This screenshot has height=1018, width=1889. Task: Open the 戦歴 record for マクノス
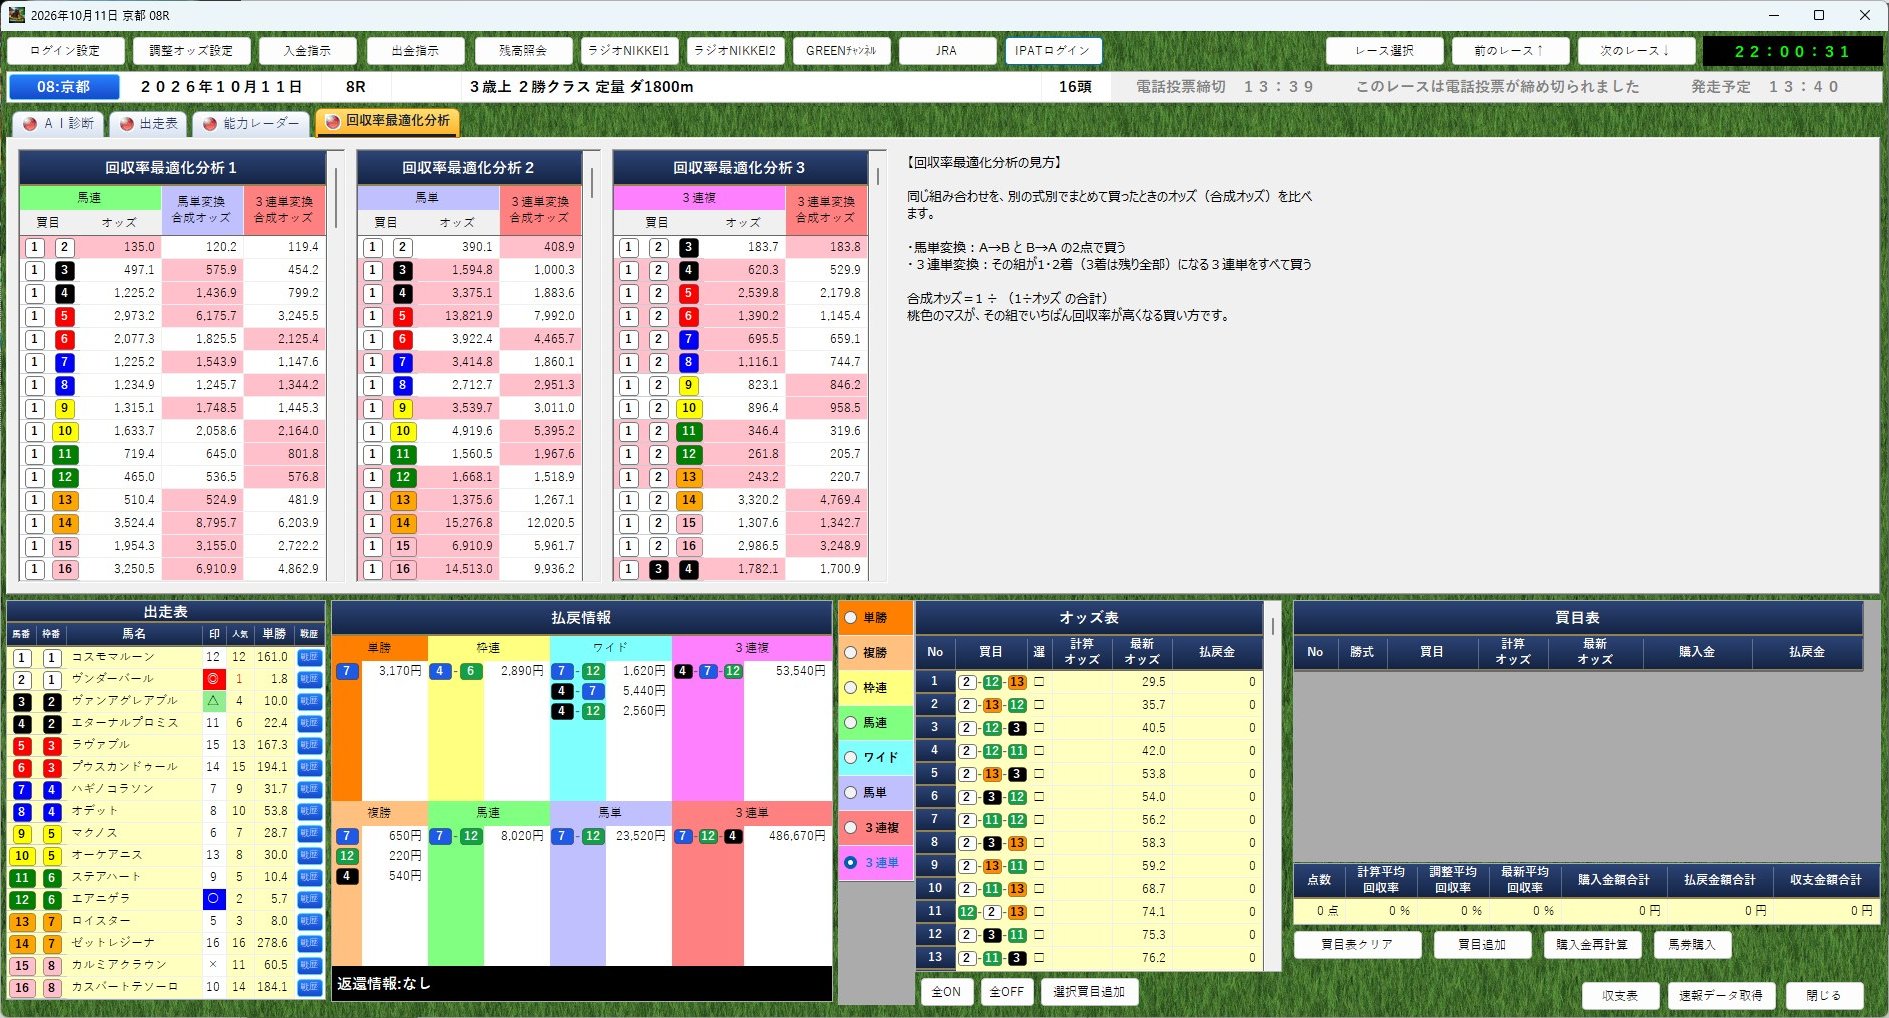[x=309, y=833]
